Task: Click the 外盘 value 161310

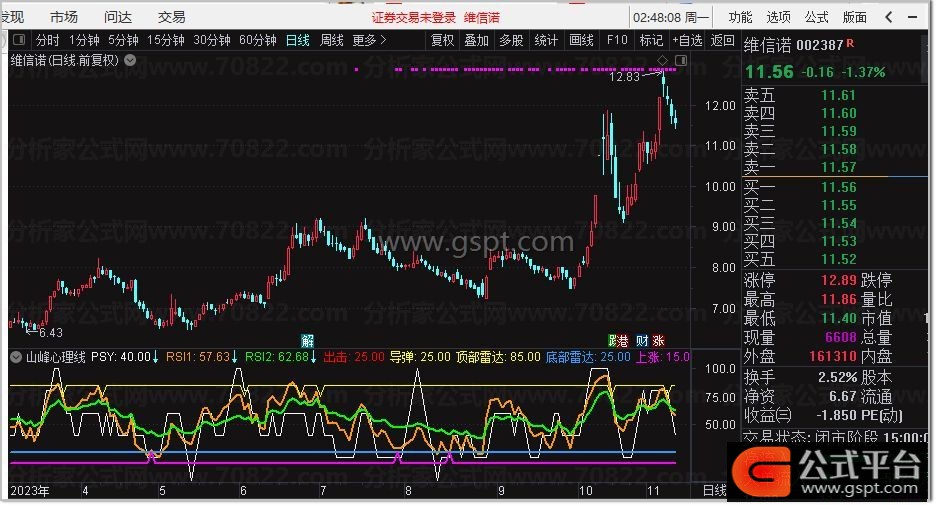Action: point(833,357)
